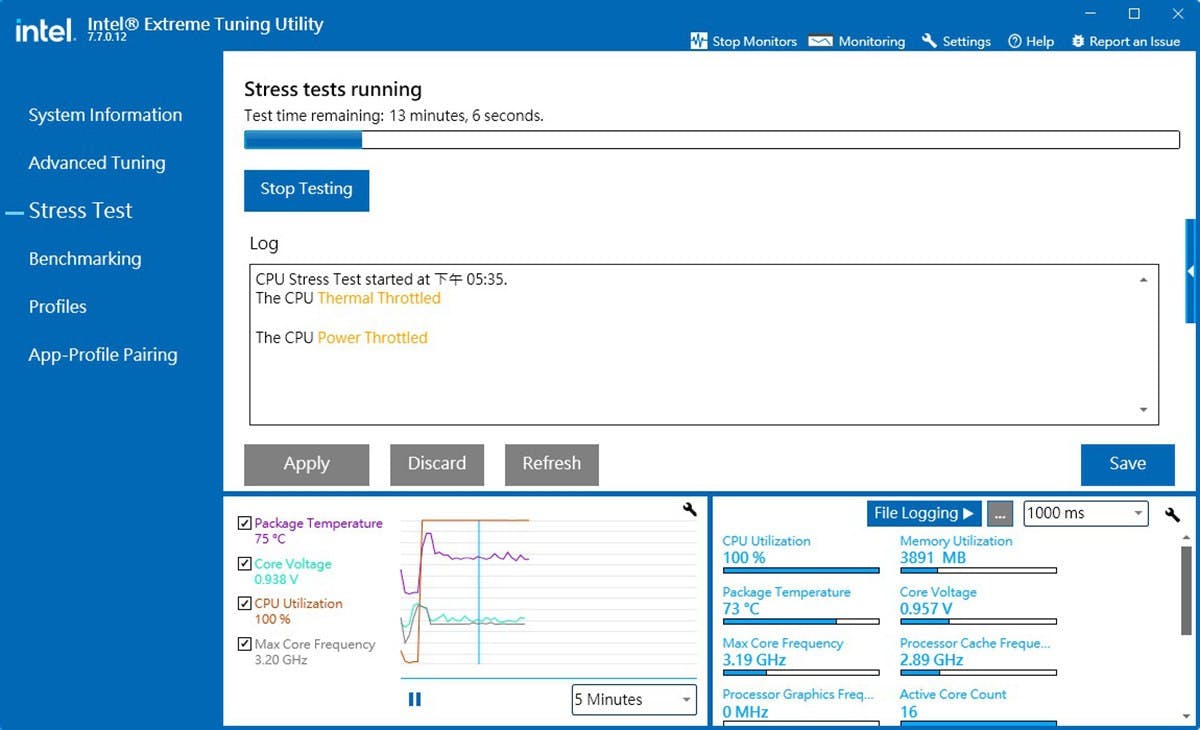Click the Active Core Count 16 value
Screen dimensions: 1200x730
pos(908,712)
